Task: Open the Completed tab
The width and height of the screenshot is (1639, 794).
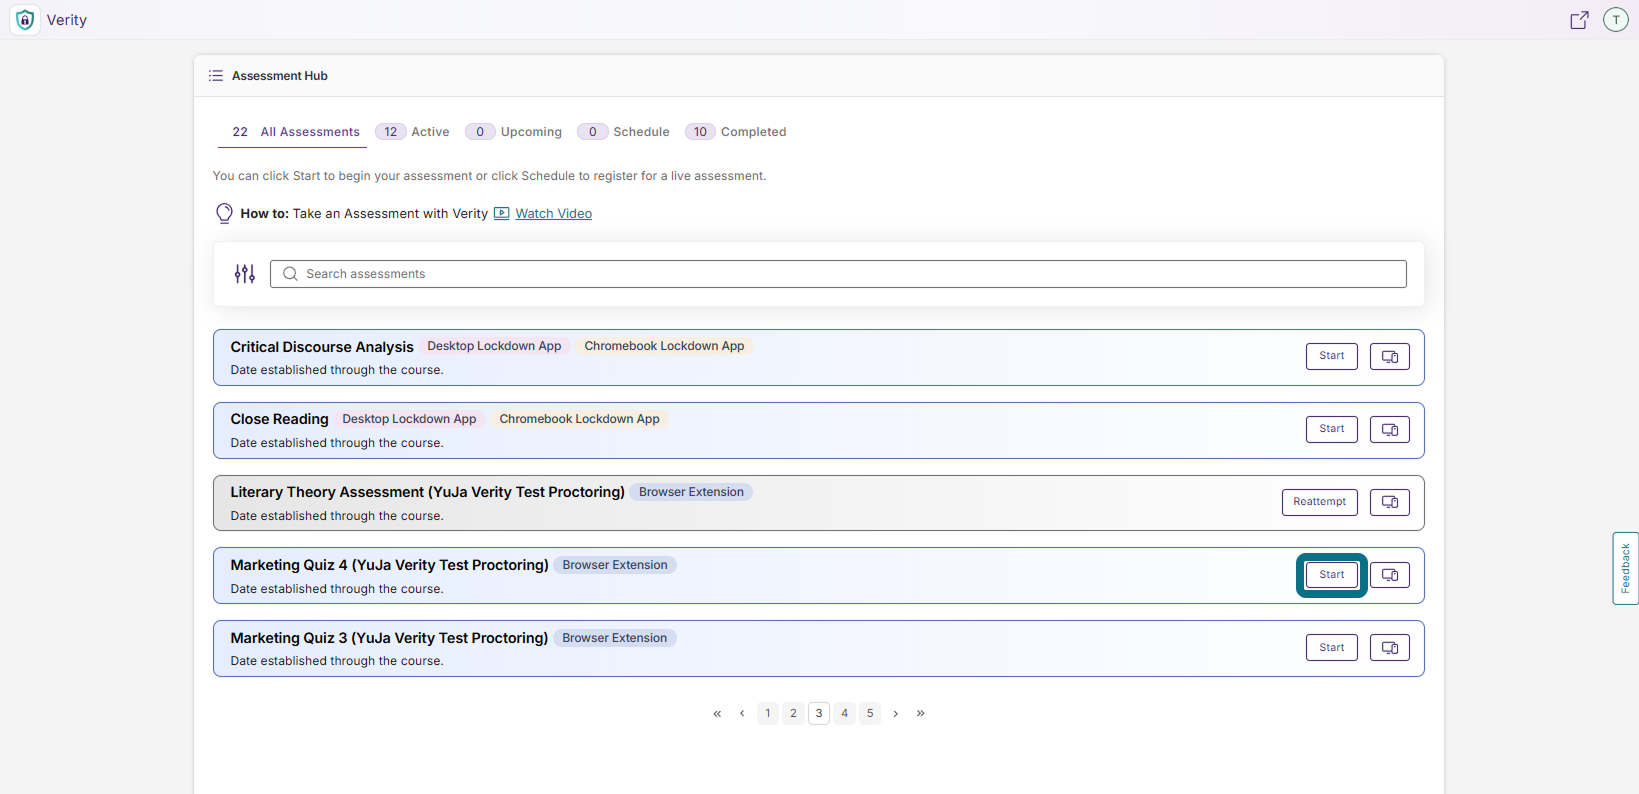Action: [735, 132]
